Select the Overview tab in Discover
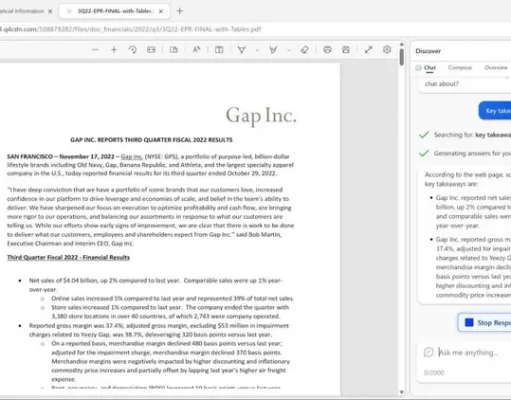The image size is (511, 400). click(496, 68)
